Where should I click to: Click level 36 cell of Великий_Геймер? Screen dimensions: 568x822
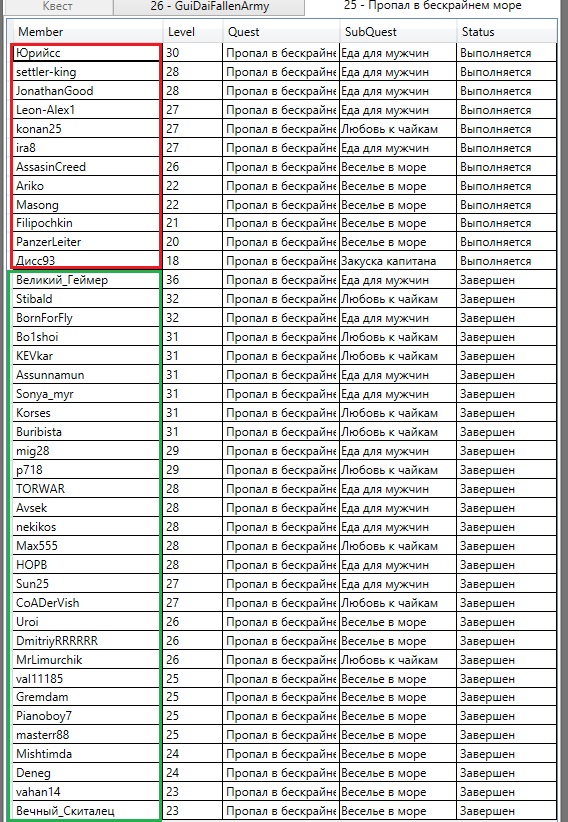192,280
